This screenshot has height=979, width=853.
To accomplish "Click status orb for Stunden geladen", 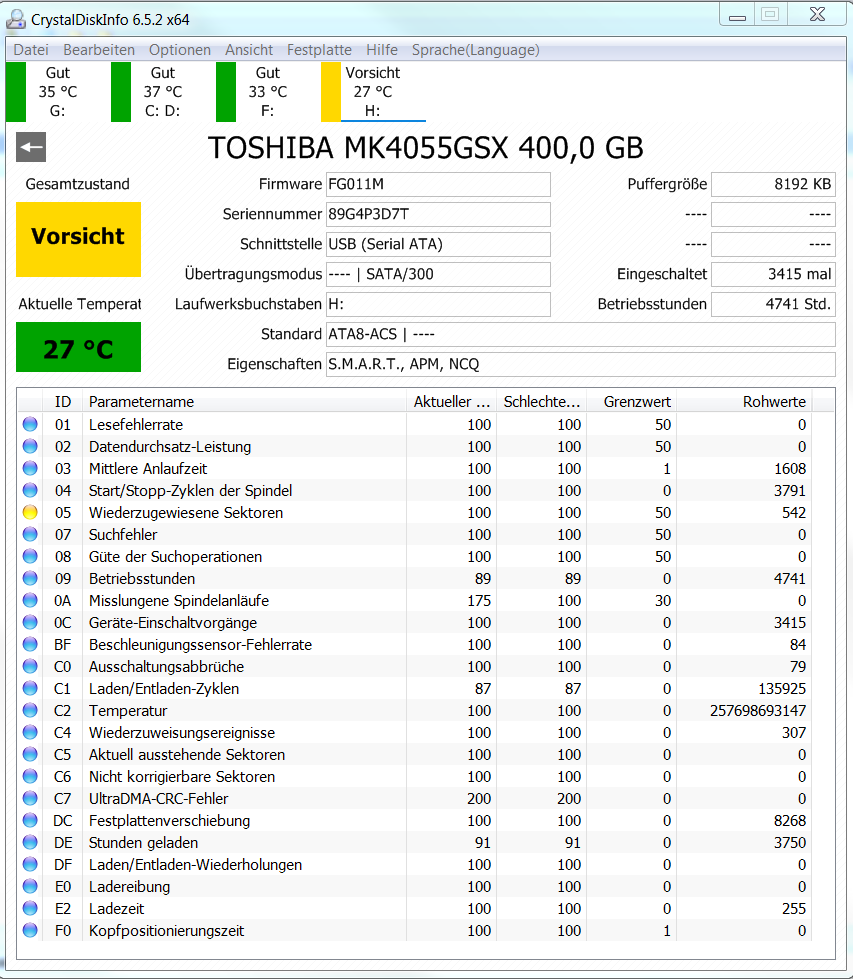I will click(30, 843).
